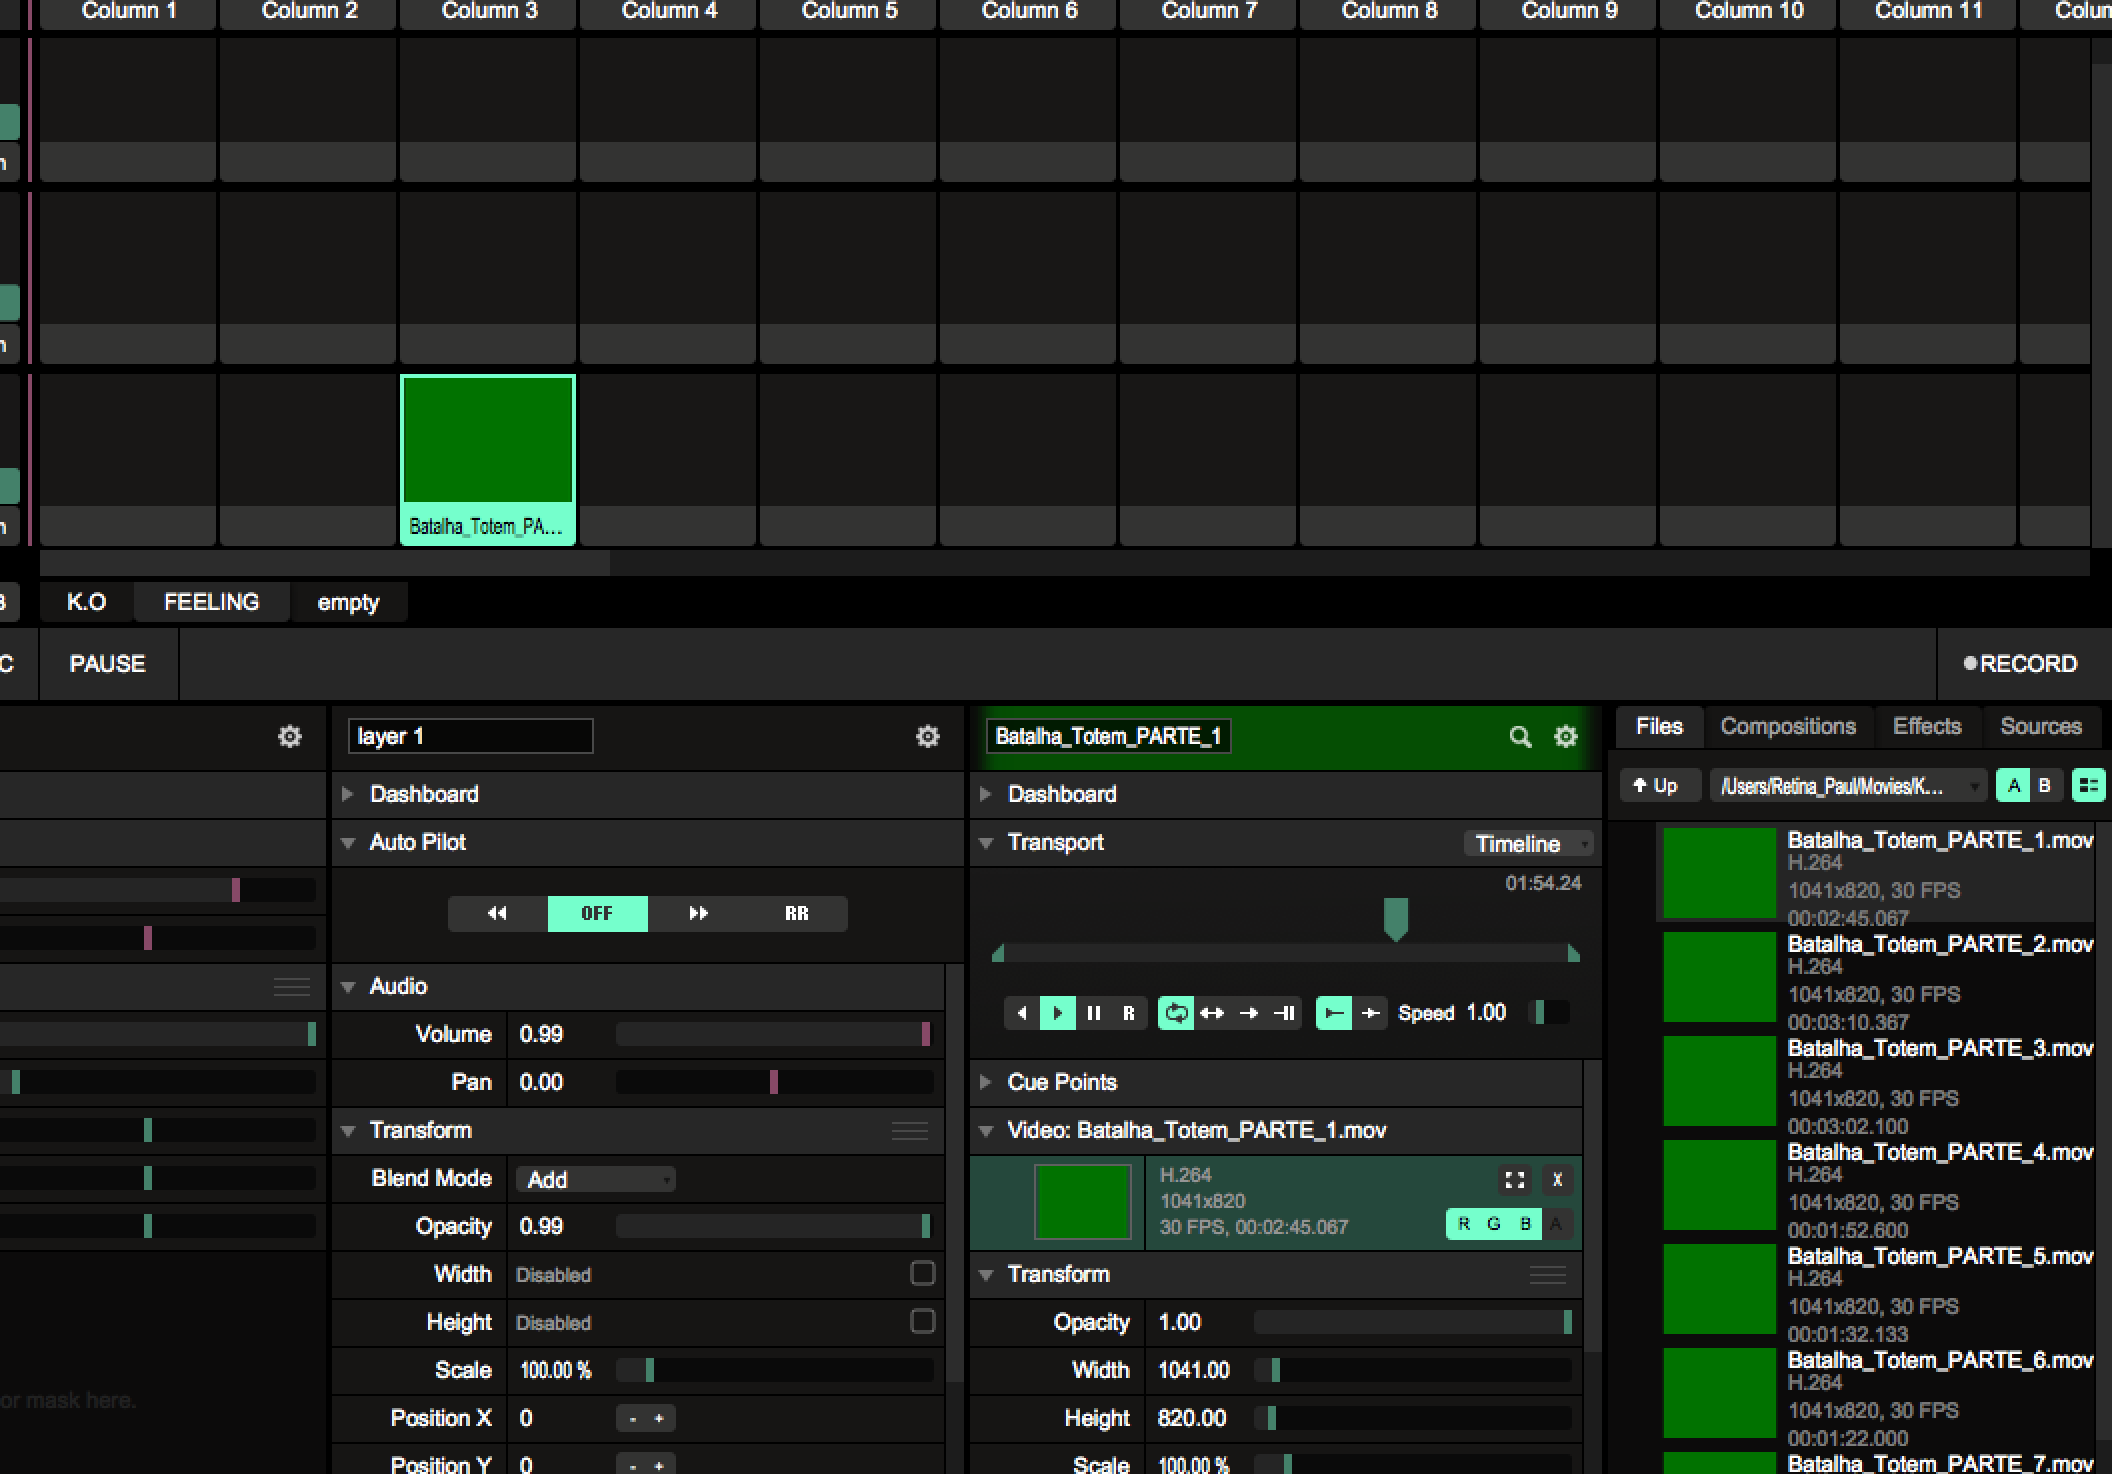Enable the layer Height checkbox
The width and height of the screenshot is (2112, 1474).
point(922,1321)
